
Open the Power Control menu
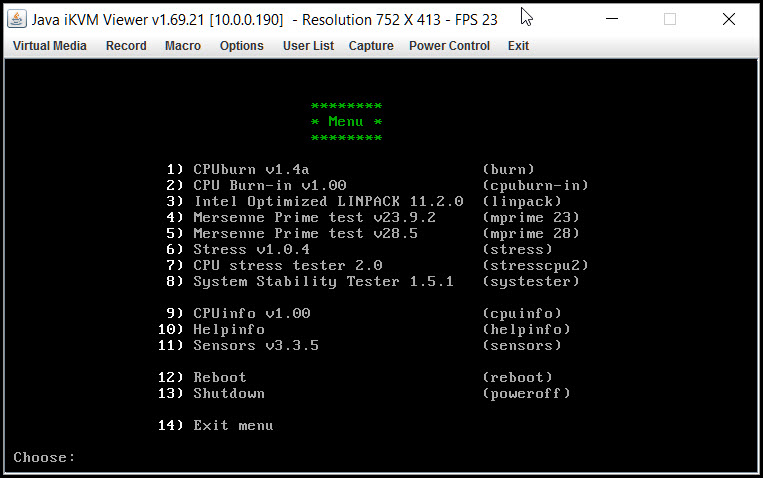[x=449, y=46]
